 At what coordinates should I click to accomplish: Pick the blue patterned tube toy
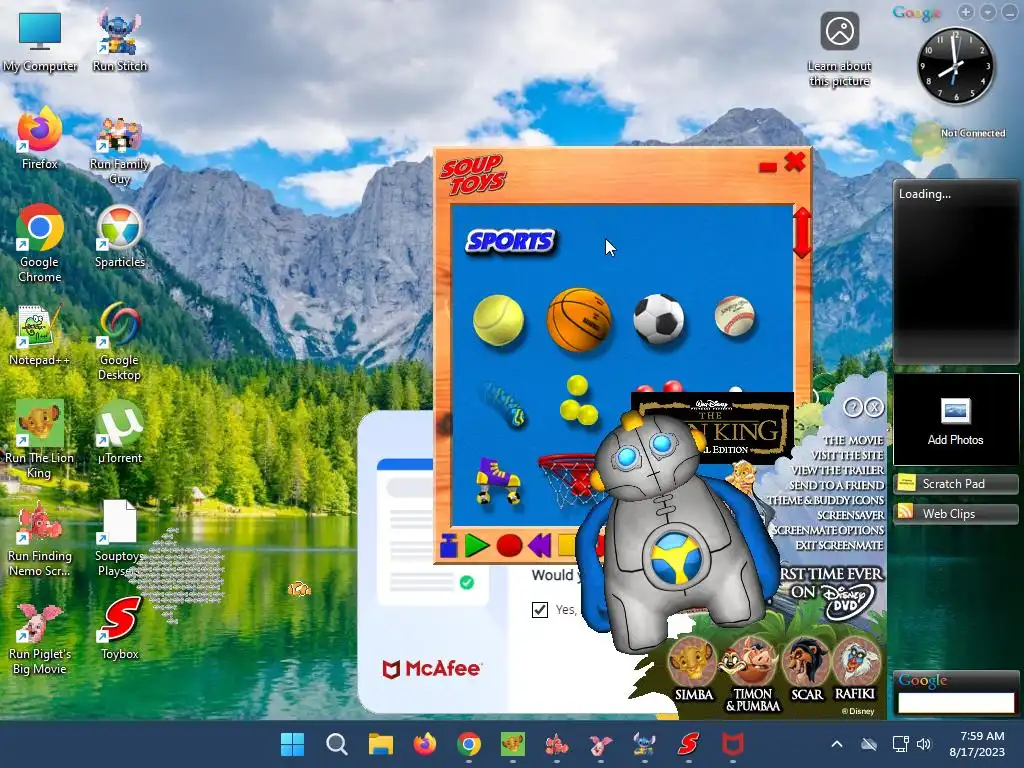(x=504, y=404)
